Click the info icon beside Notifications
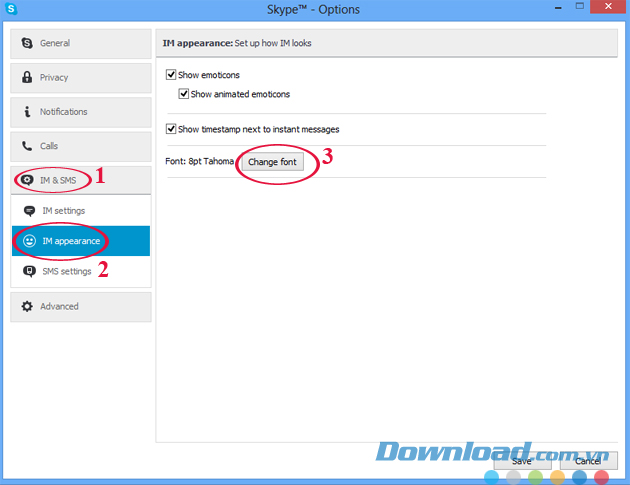The image size is (630, 485). click(27, 112)
